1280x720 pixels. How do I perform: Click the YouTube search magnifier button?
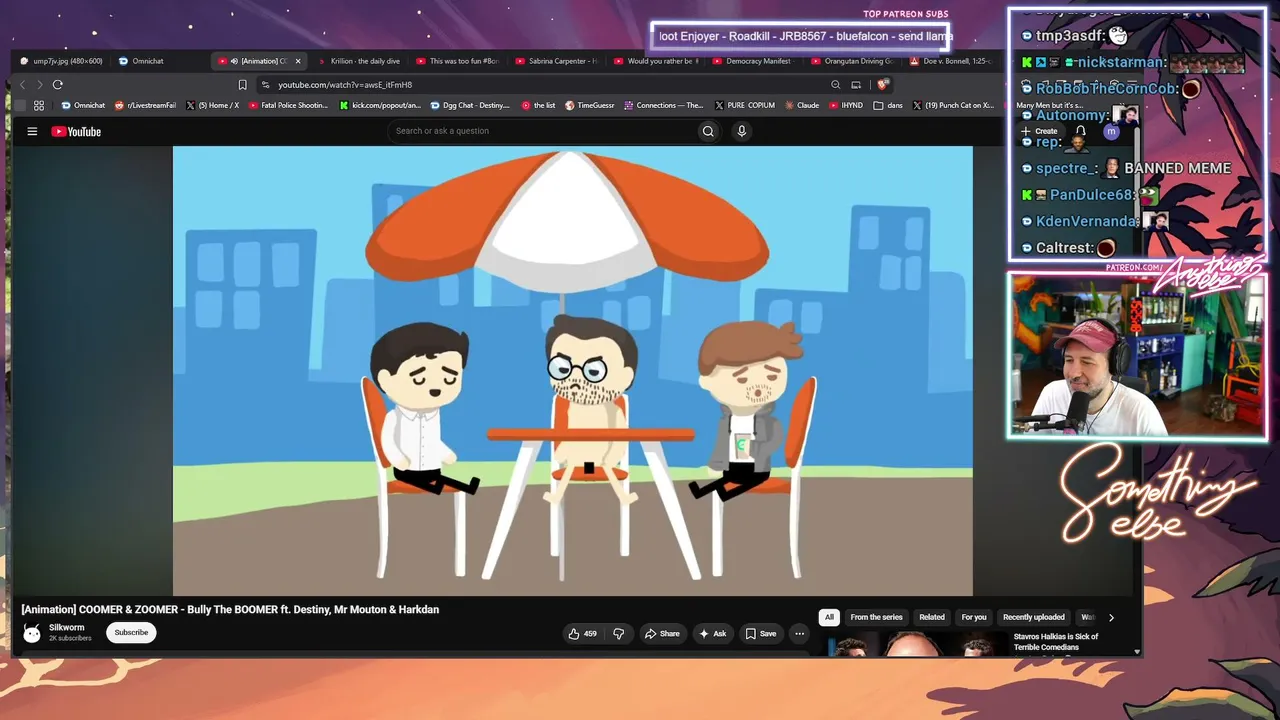708,131
